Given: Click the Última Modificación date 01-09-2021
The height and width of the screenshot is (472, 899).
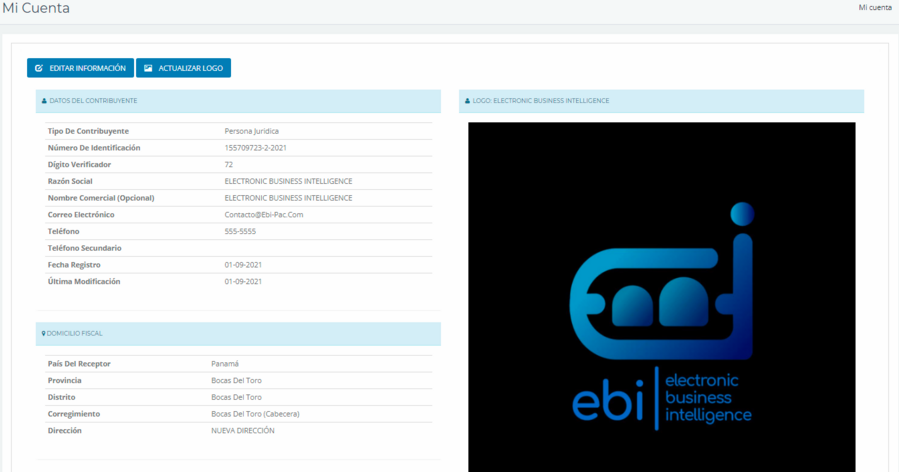Looking at the screenshot, I should 243,281.
